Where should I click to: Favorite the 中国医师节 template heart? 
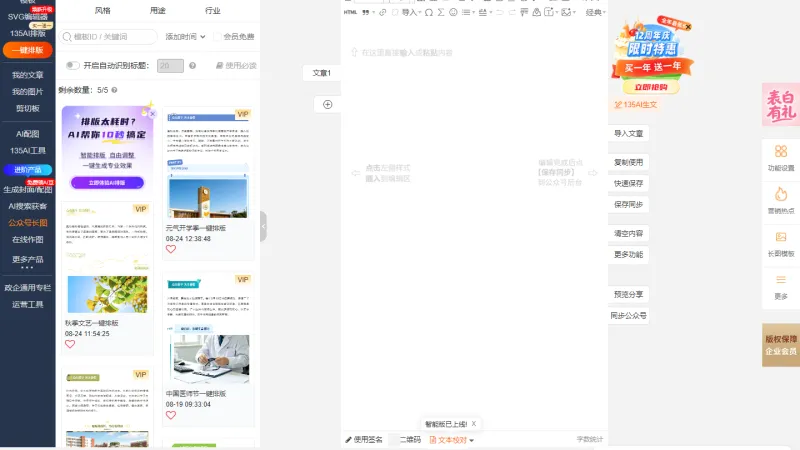coord(171,415)
